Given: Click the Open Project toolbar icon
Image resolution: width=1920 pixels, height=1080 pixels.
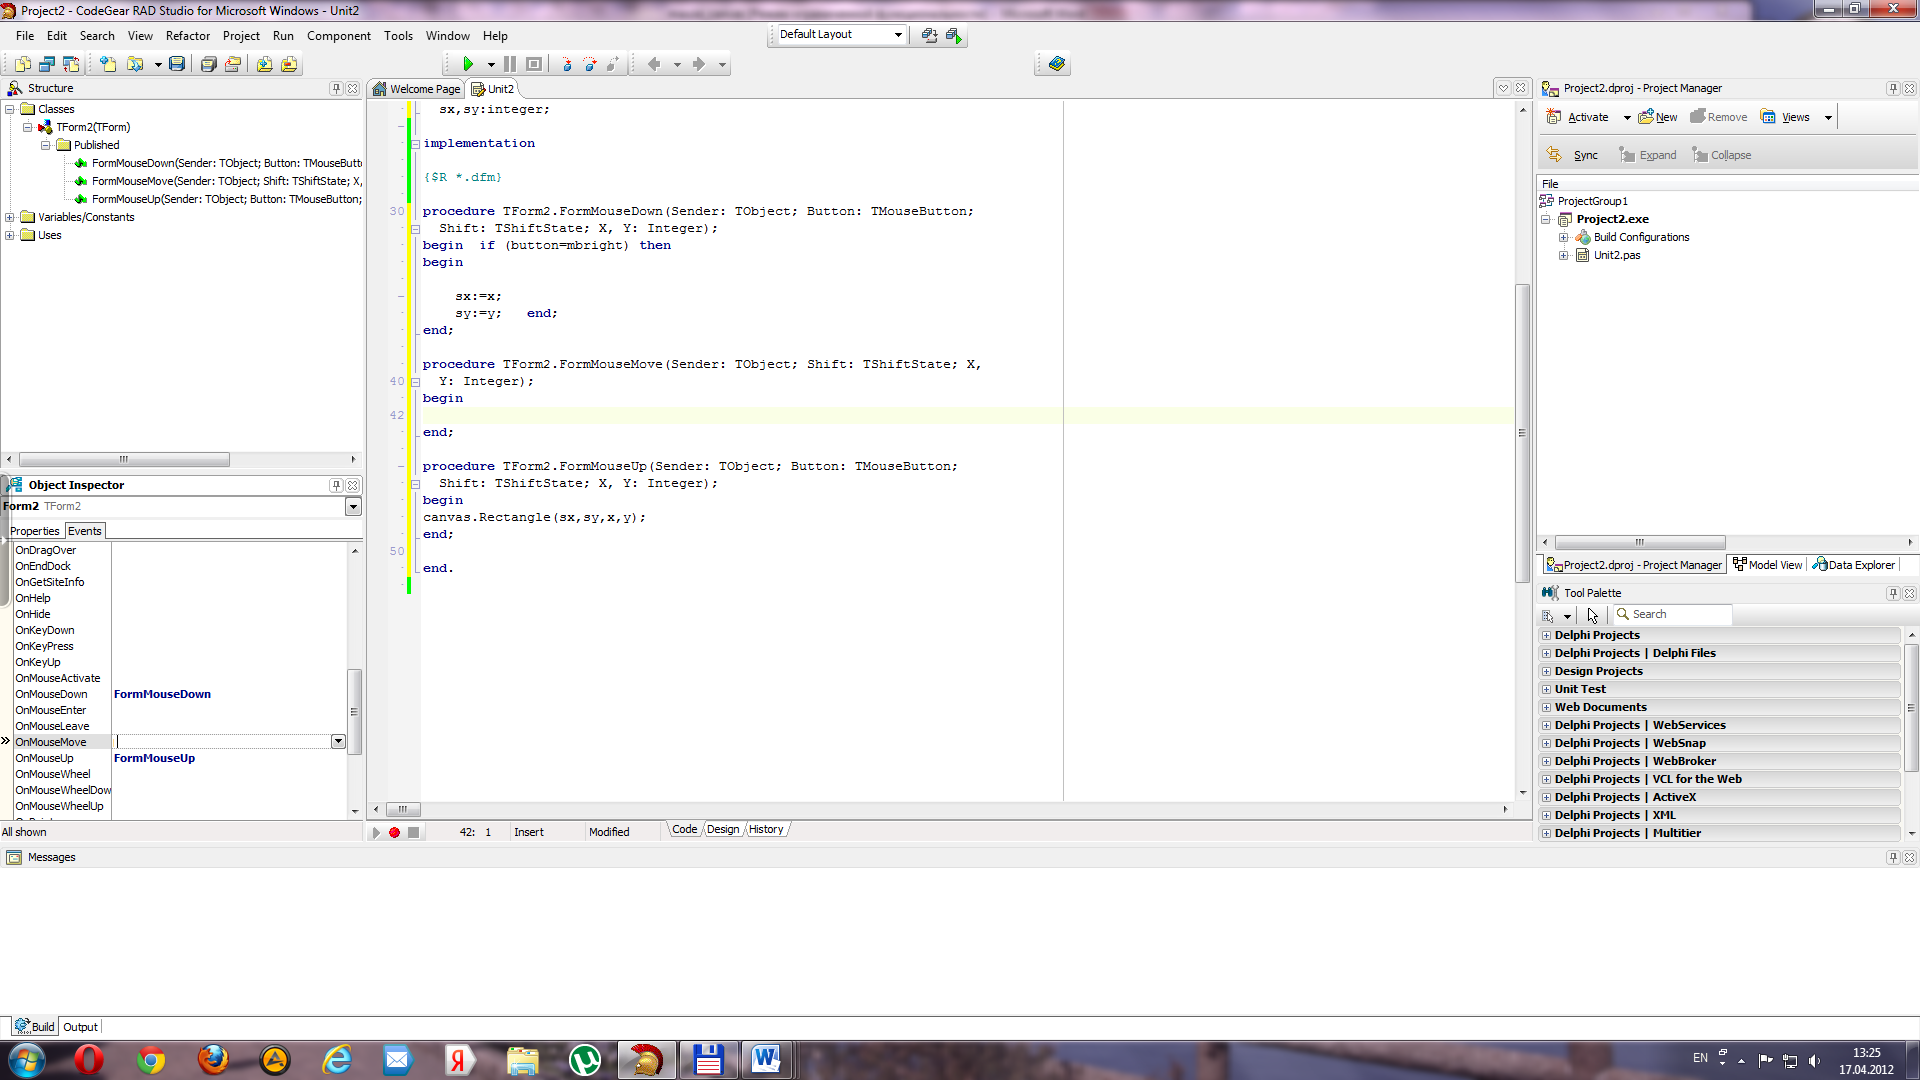Looking at the screenshot, I should 232,64.
